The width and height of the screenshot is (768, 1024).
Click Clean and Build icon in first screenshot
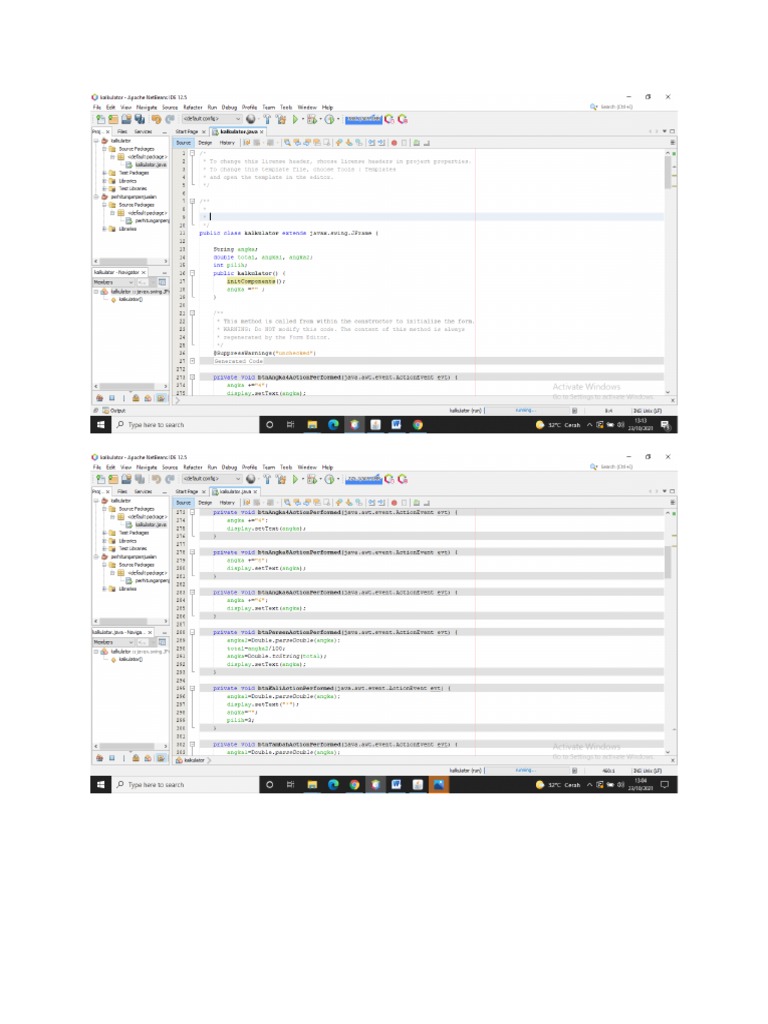281,120
